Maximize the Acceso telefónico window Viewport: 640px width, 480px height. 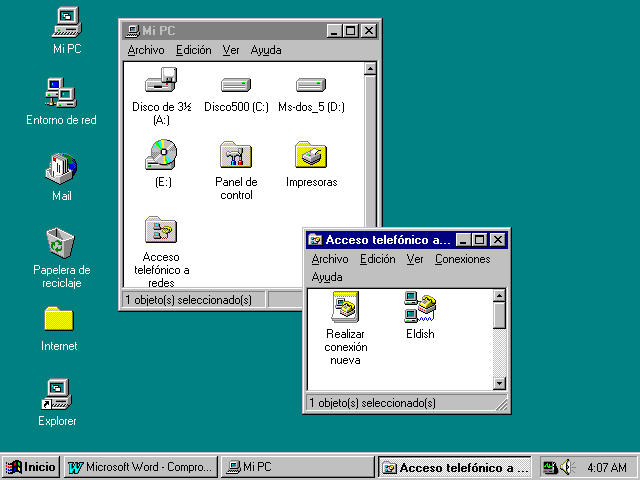pyautogui.click(x=479, y=240)
